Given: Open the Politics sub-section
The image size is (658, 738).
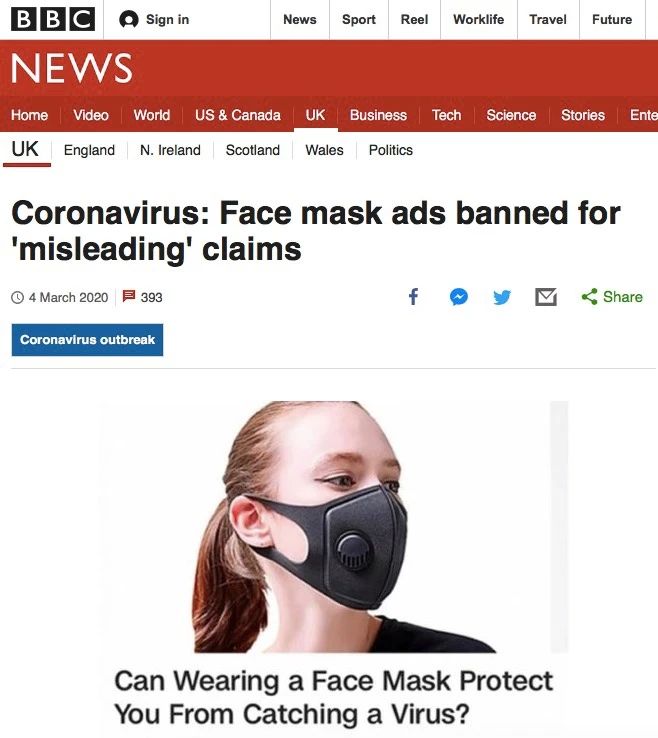Looking at the screenshot, I should tap(391, 150).
